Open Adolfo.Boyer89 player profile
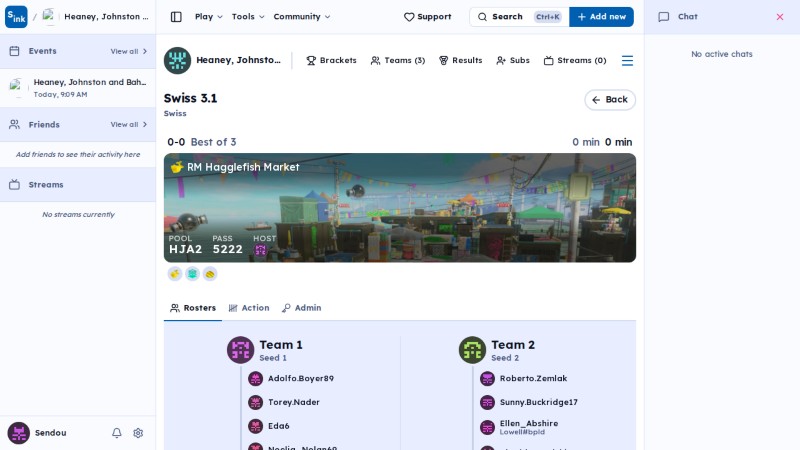Viewport: 800px width, 450px height. click(291, 379)
